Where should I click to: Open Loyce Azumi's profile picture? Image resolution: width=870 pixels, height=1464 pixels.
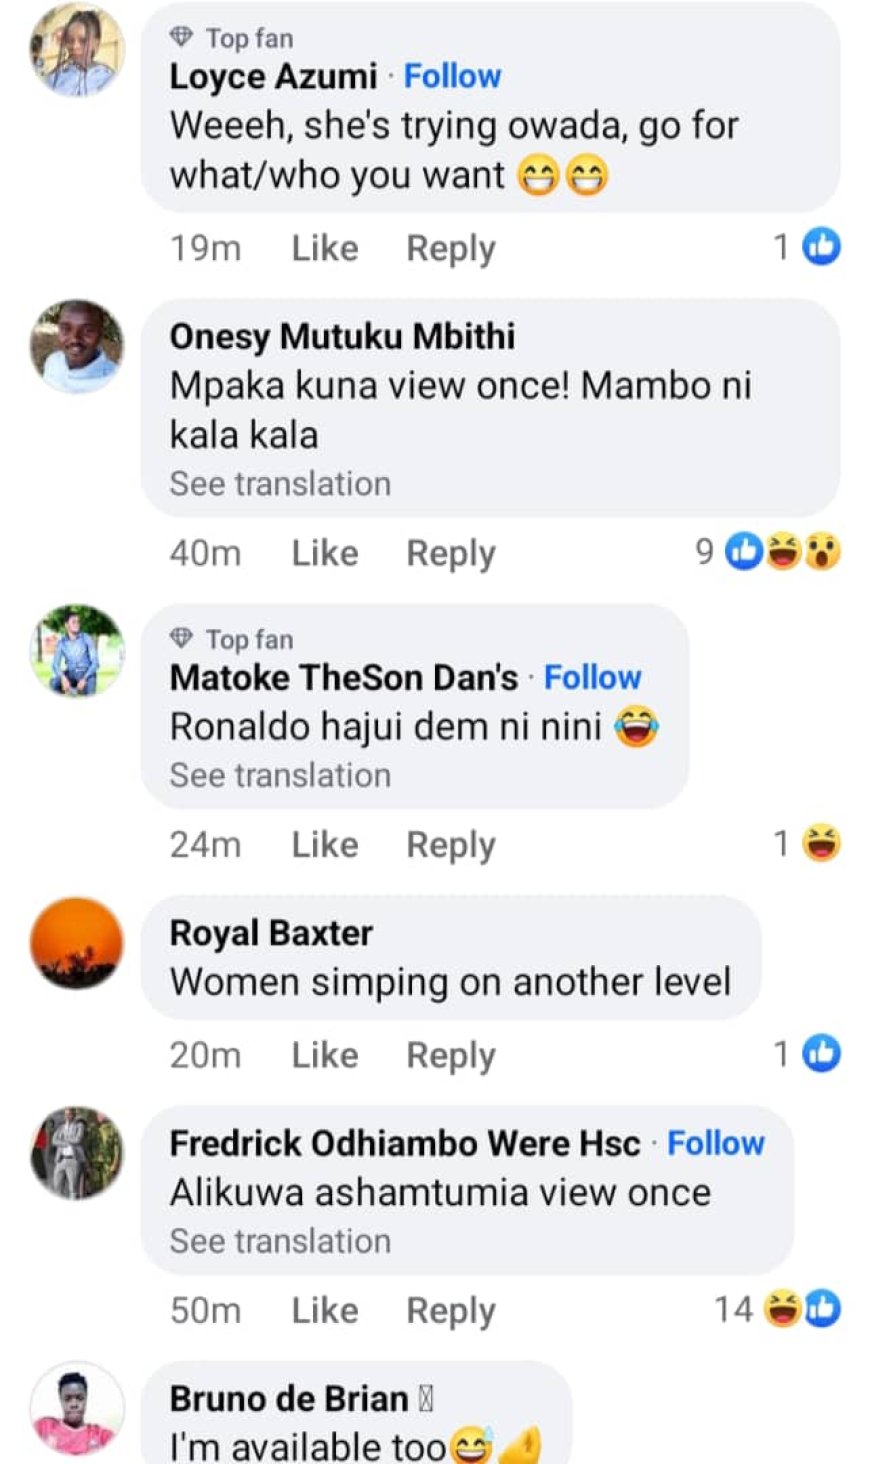tap(77, 49)
